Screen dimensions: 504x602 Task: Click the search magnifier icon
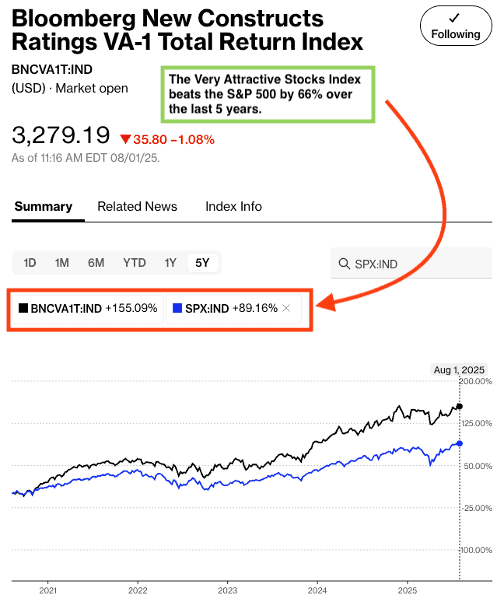tap(344, 264)
